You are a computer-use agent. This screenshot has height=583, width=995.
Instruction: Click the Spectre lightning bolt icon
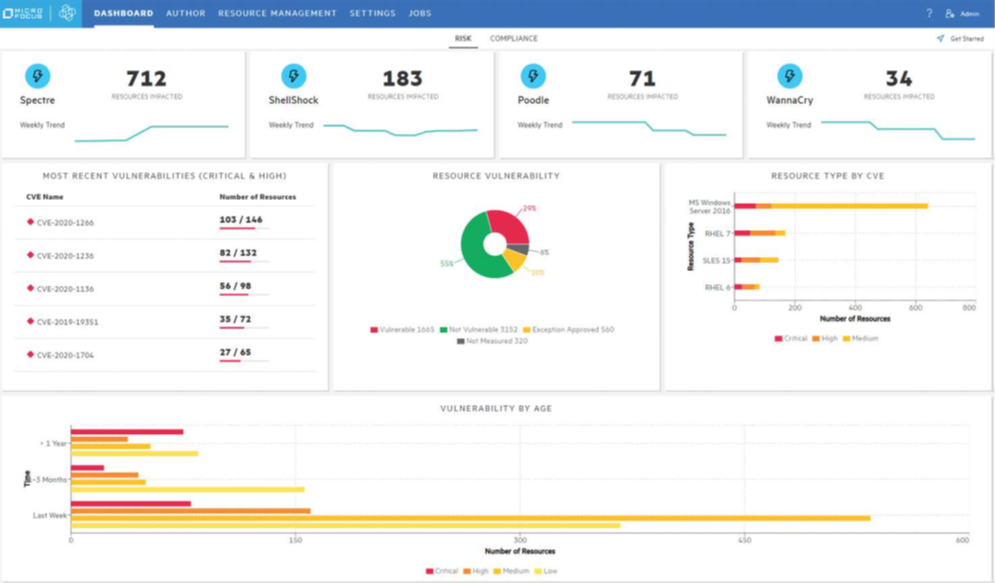pyautogui.click(x=37, y=76)
